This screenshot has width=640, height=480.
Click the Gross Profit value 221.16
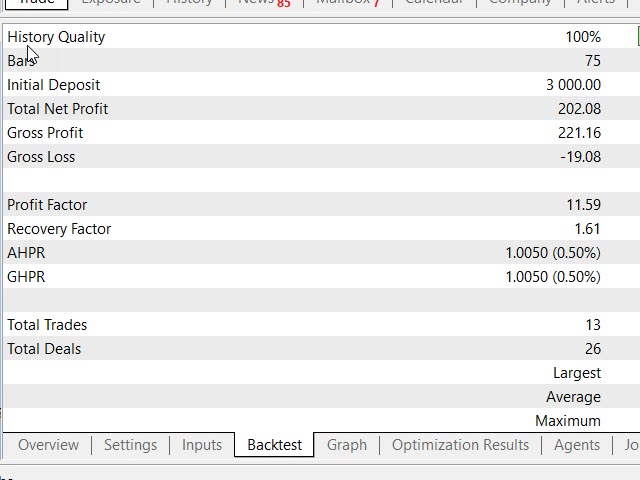[x=579, y=133]
